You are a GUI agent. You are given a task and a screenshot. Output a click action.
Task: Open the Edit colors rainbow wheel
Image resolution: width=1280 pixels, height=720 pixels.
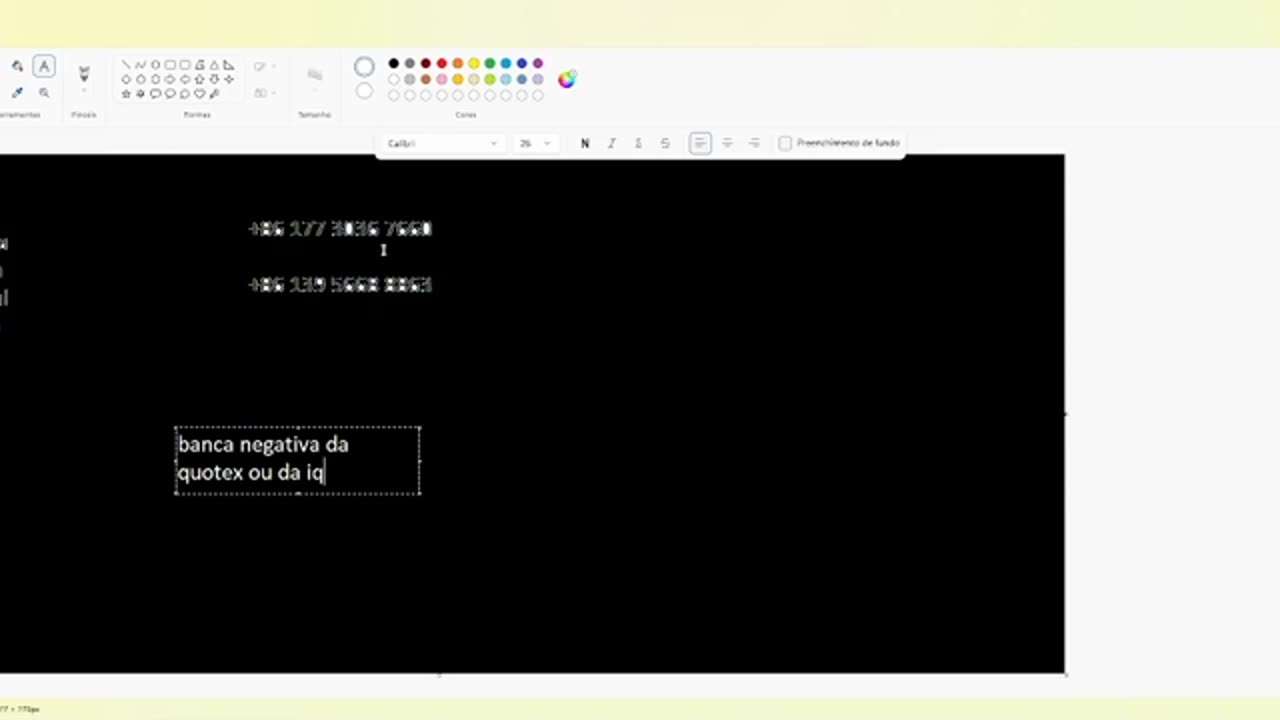pos(567,79)
